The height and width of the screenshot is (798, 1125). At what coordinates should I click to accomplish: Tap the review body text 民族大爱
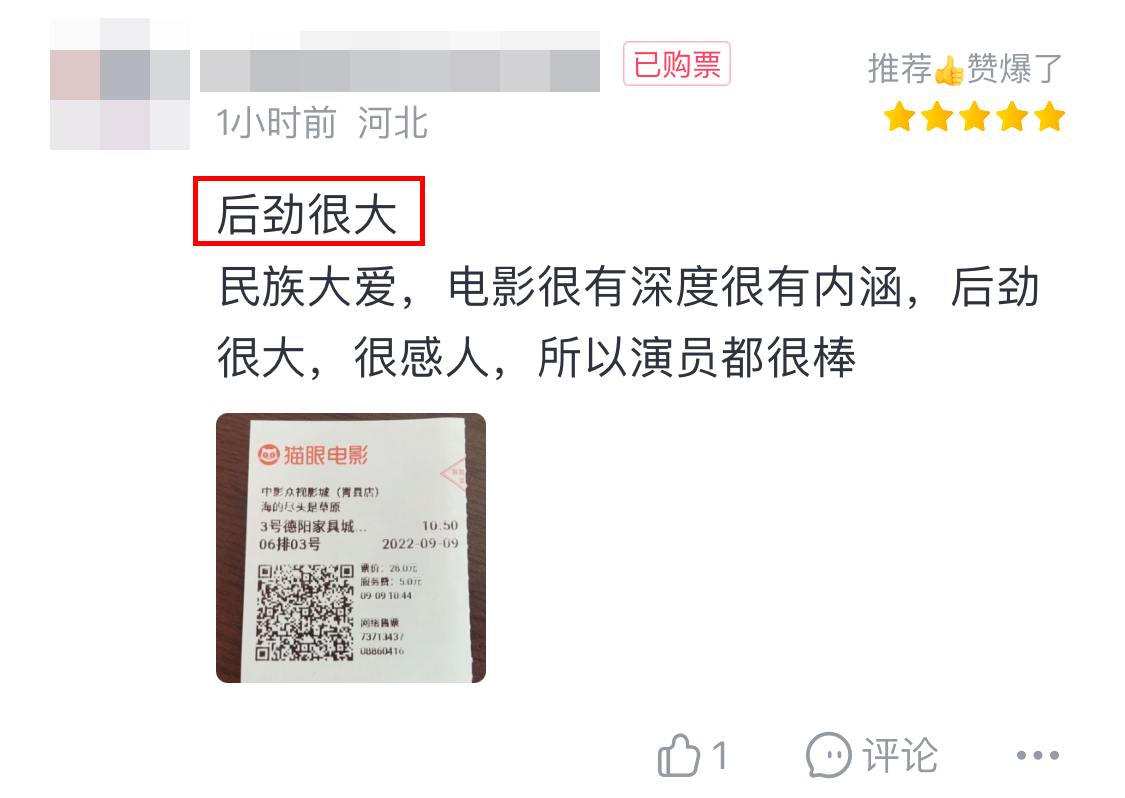pyautogui.click(x=307, y=286)
